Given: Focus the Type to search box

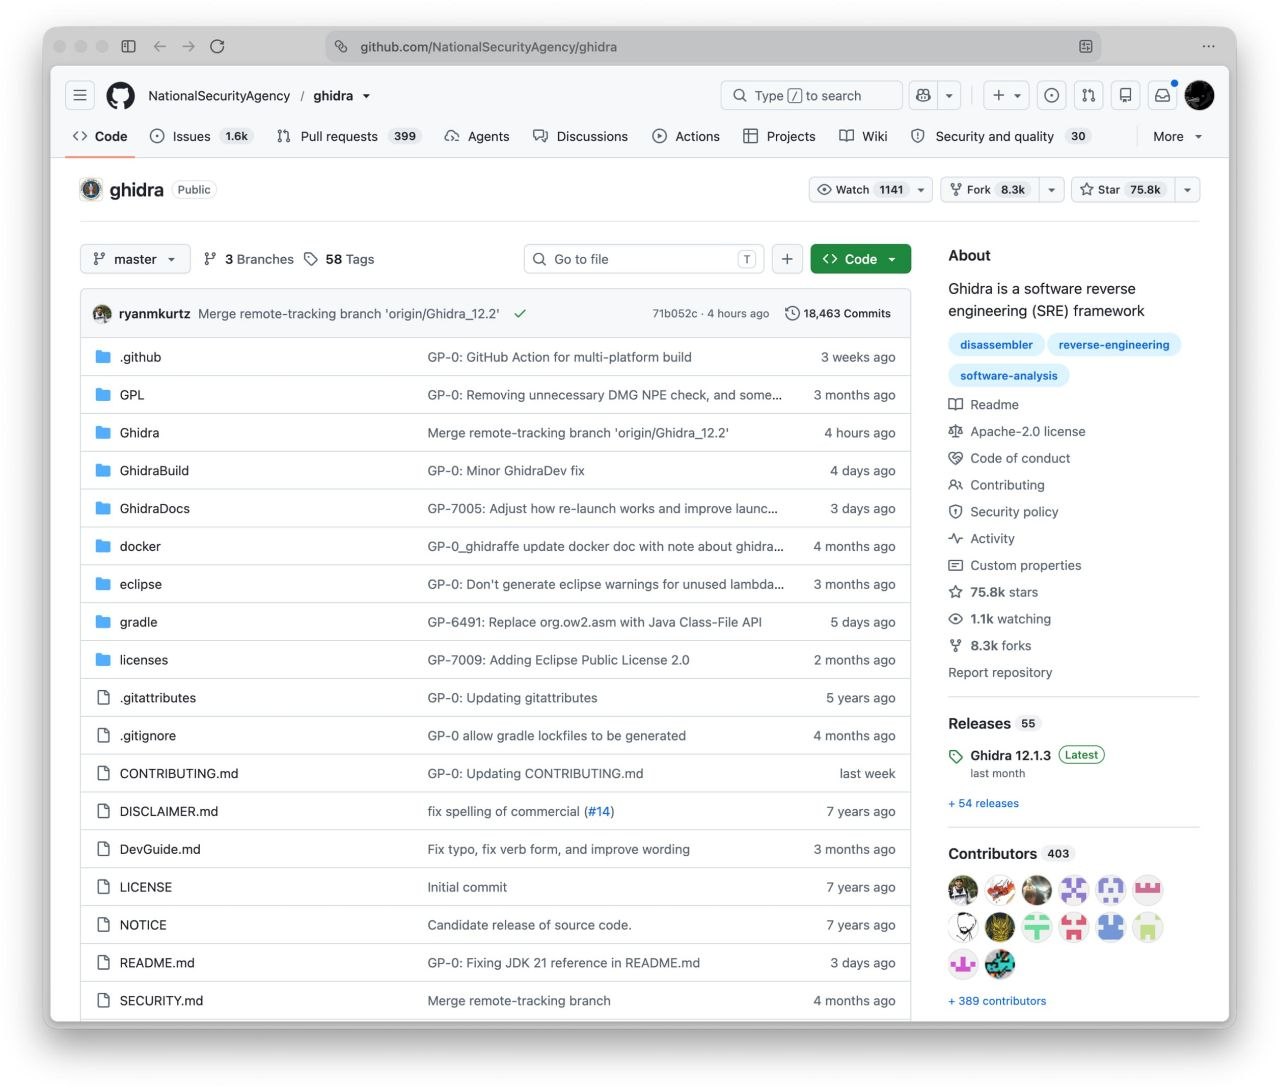Looking at the screenshot, I should 811,95.
